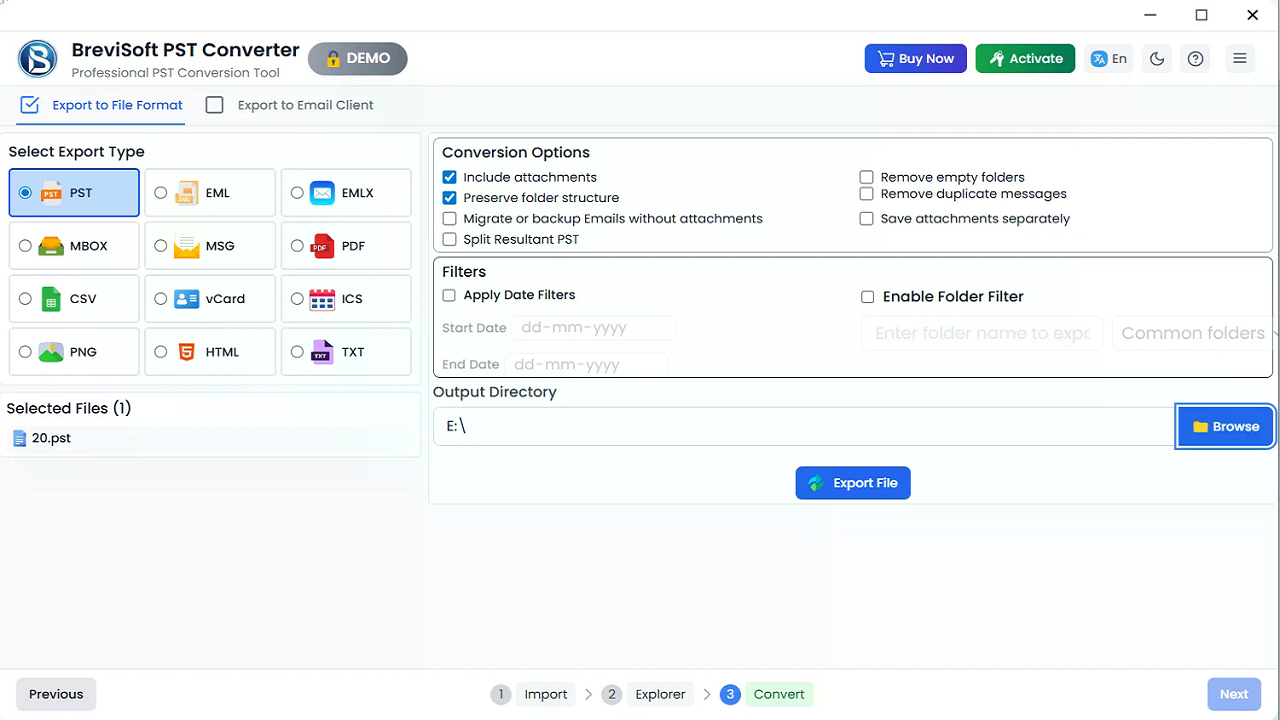Select the ICS radio button
The height and width of the screenshot is (720, 1280).
coord(297,299)
